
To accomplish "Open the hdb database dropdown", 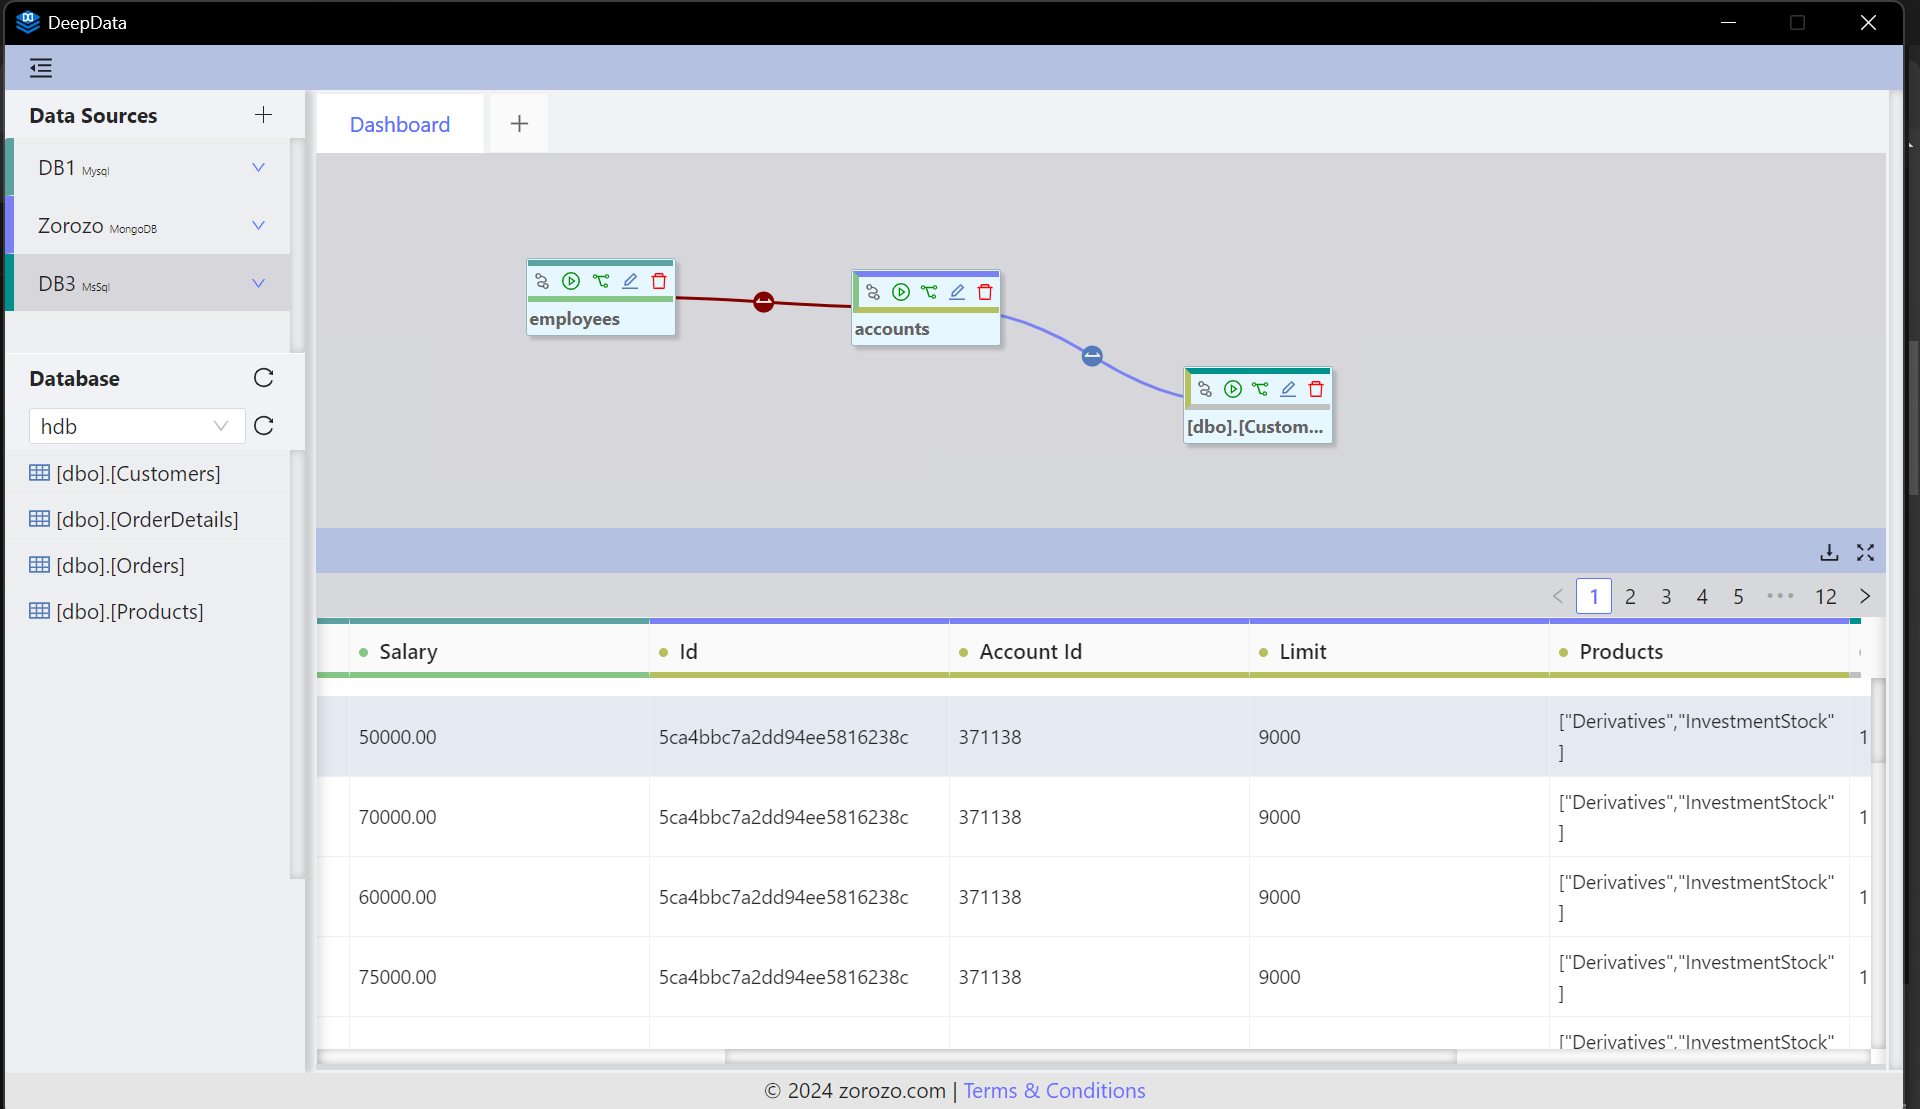I will click(x=136, y=426).
